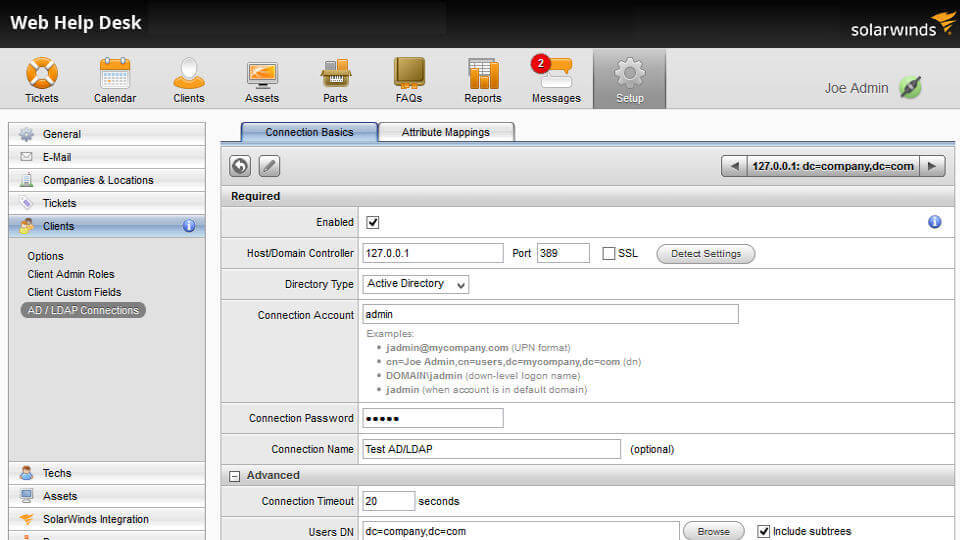
Task: Click the Connection Name field
Action: click(492, 449)
